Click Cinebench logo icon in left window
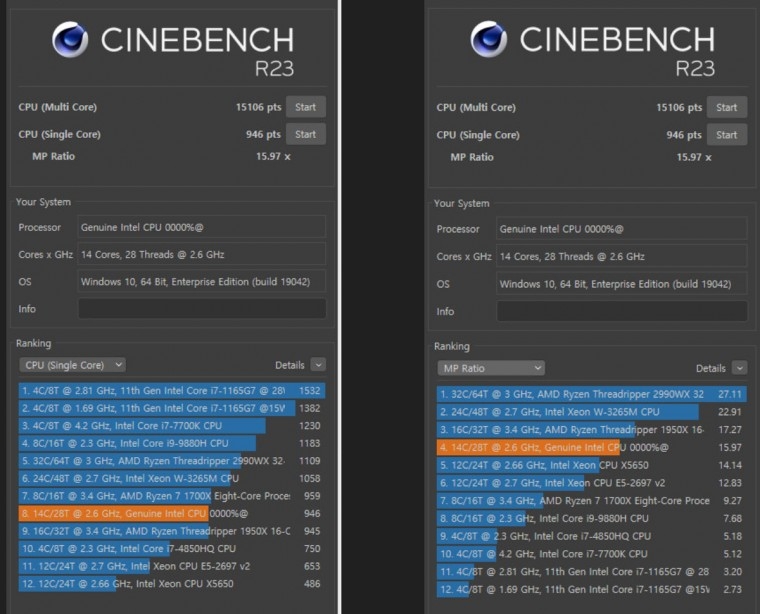 coord(70,39)
